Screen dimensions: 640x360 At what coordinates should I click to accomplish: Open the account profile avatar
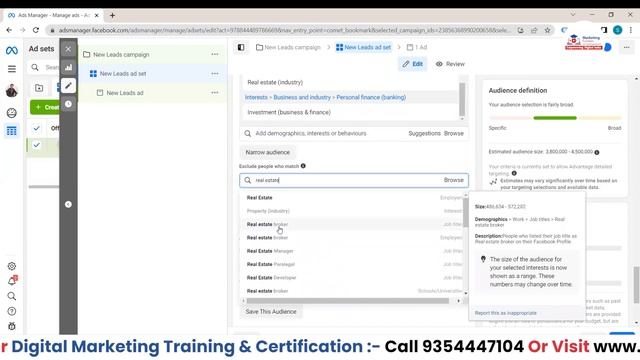pyautogui.click(x=11, y=90)
